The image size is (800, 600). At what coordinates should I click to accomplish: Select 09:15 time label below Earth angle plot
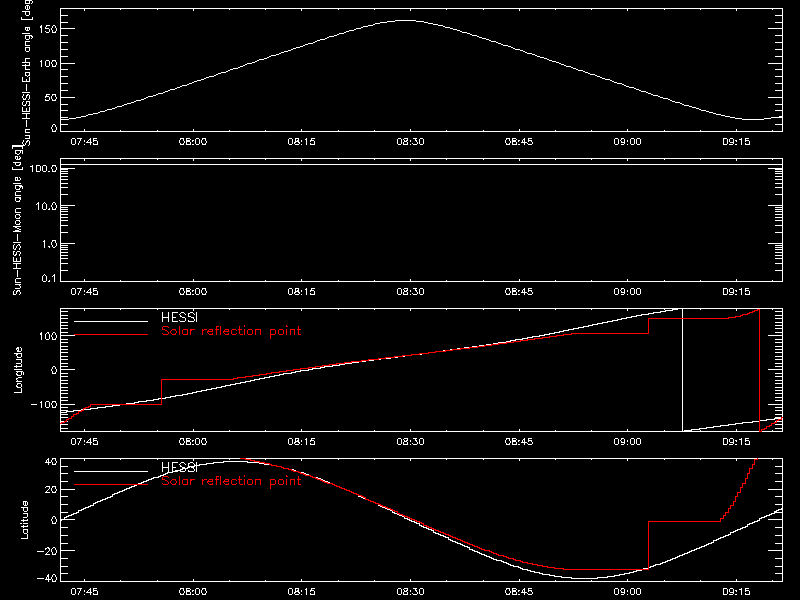coord(736,141)
